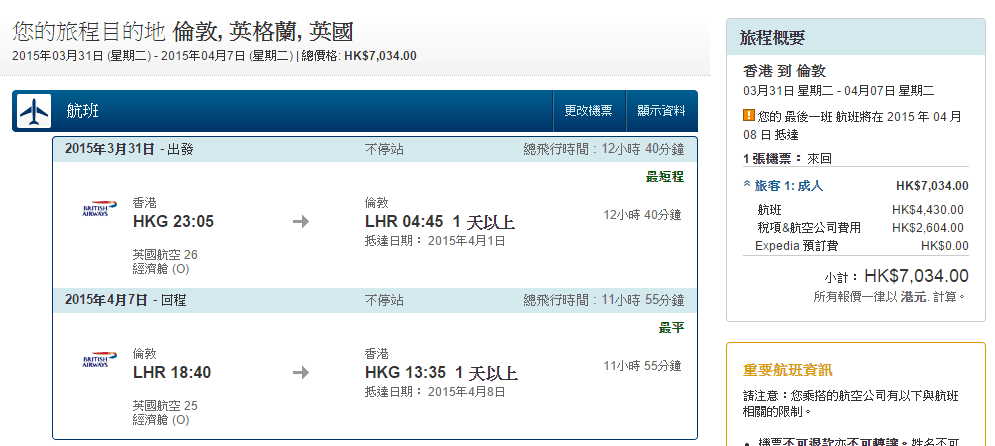Click the arrow between LHR 18:40 and HKG 13:35
Screen dimensions: 995x446
click(x=301, y=373)
